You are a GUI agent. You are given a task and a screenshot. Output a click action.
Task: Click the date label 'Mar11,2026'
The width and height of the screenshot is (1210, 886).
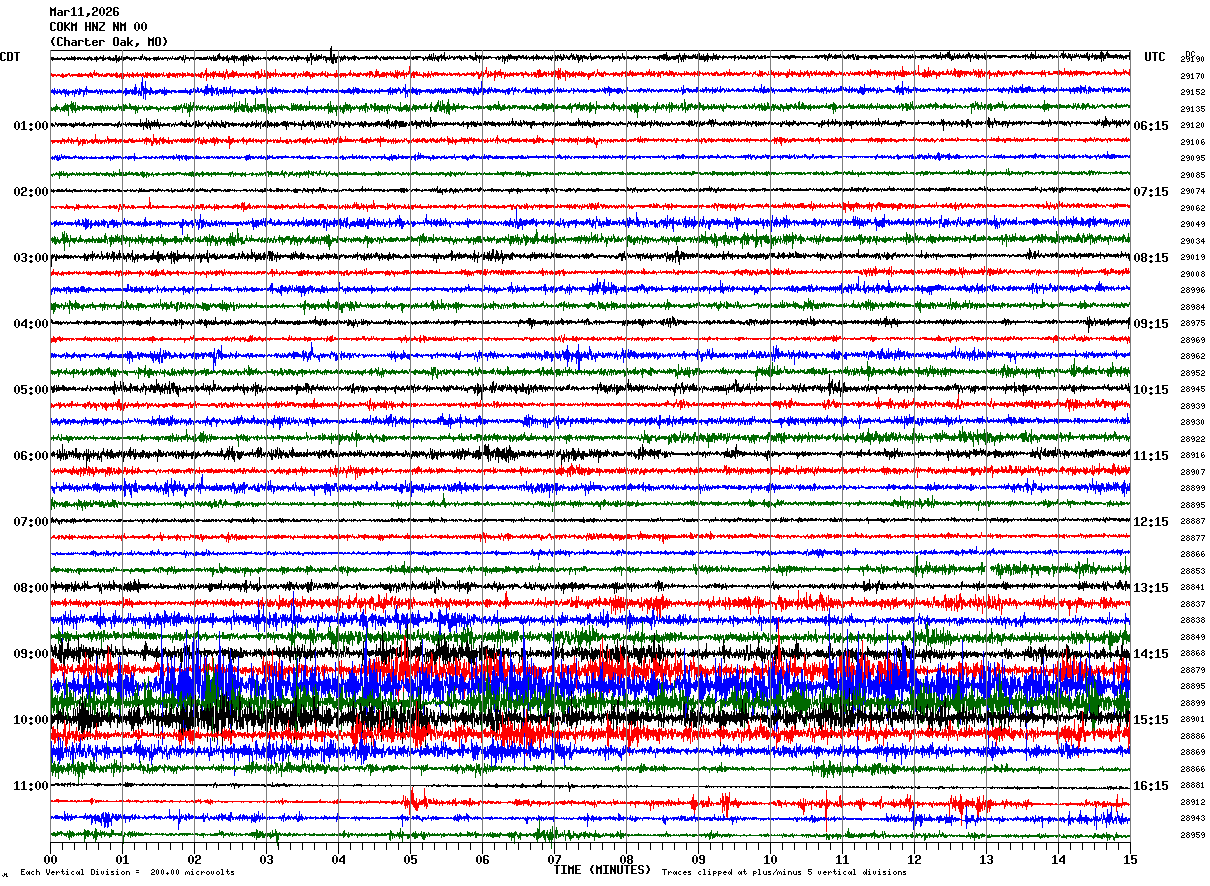coord(84,12)
